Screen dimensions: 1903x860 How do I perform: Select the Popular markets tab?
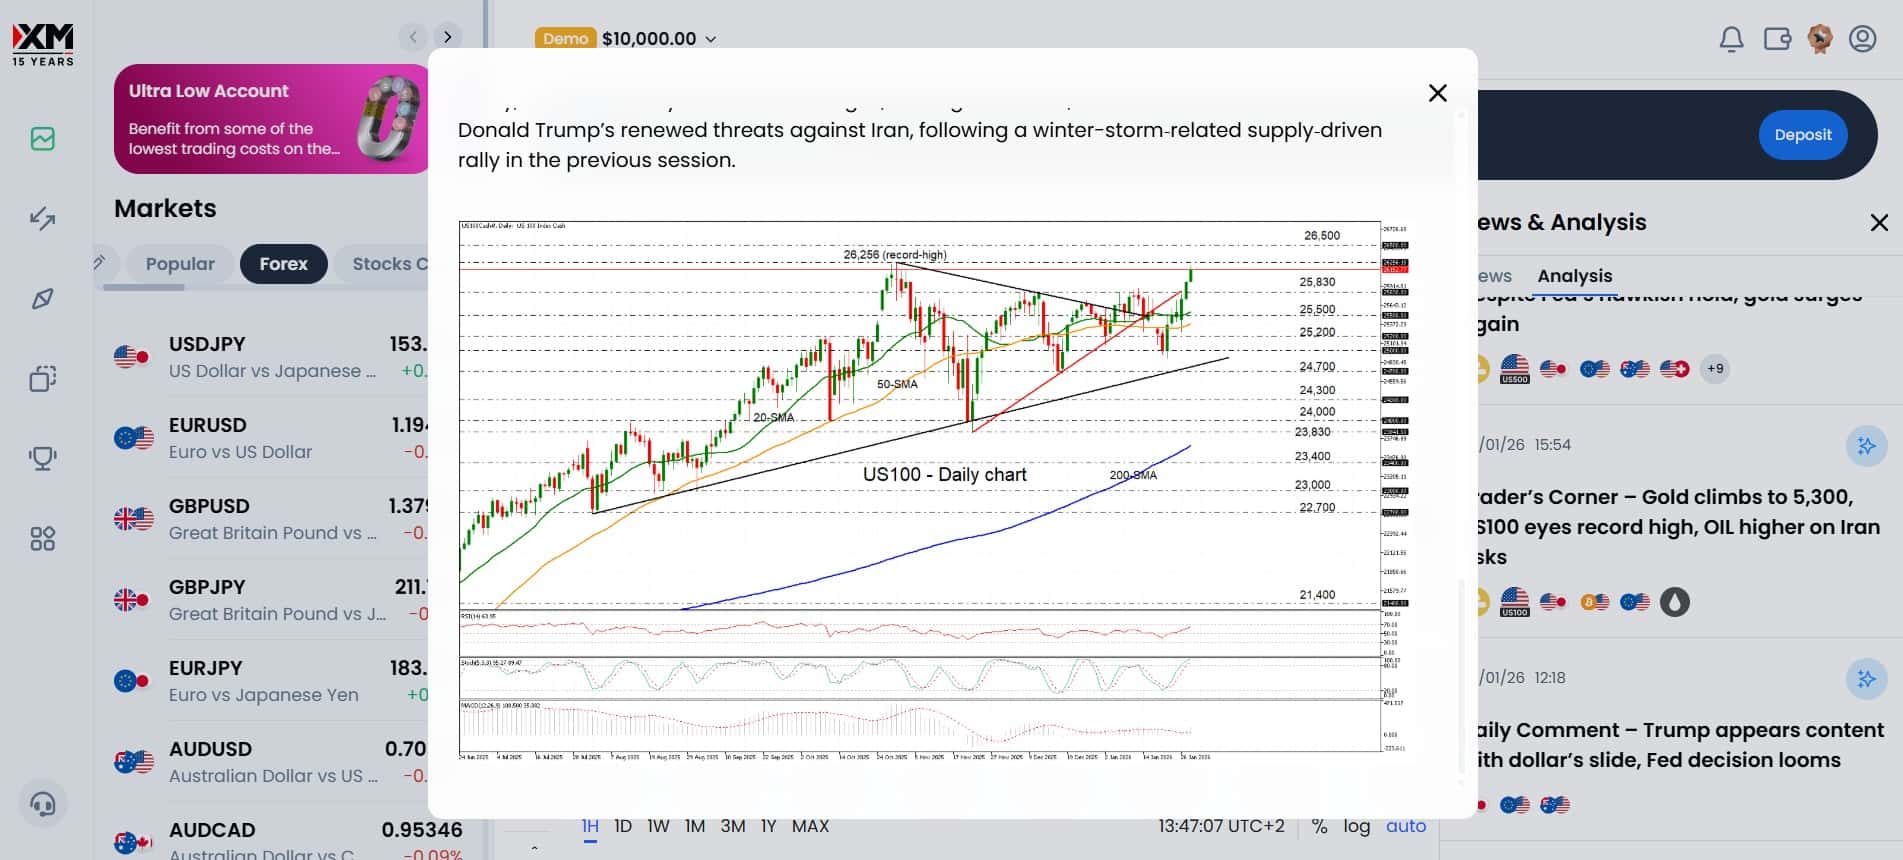click(x=180, y=264)
